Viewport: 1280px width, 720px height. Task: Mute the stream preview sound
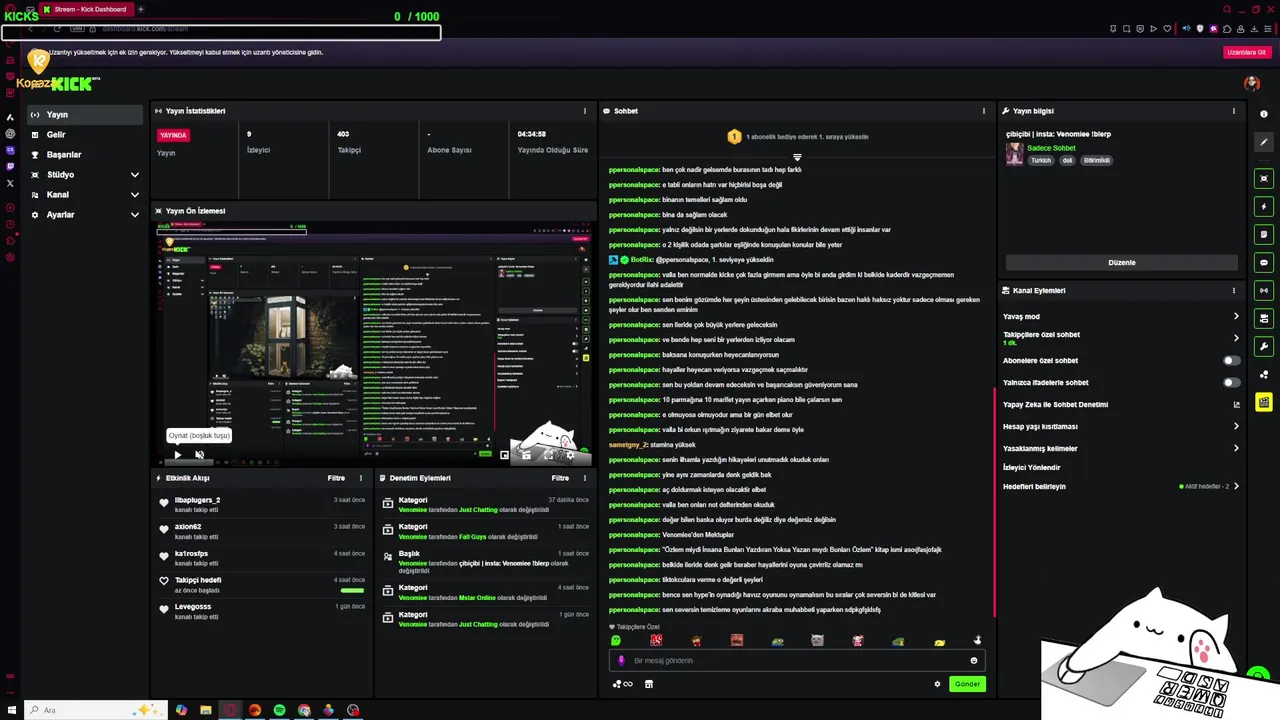[200, 455]
